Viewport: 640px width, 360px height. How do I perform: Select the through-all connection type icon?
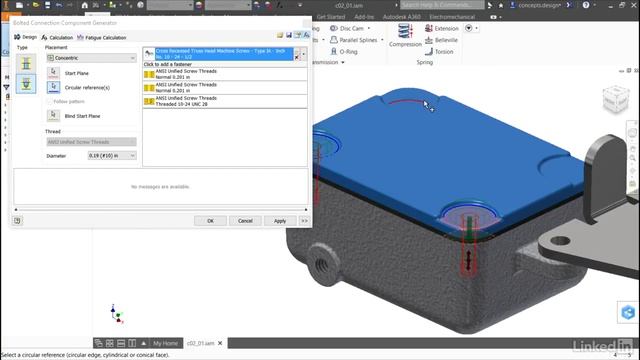point(26,63)
